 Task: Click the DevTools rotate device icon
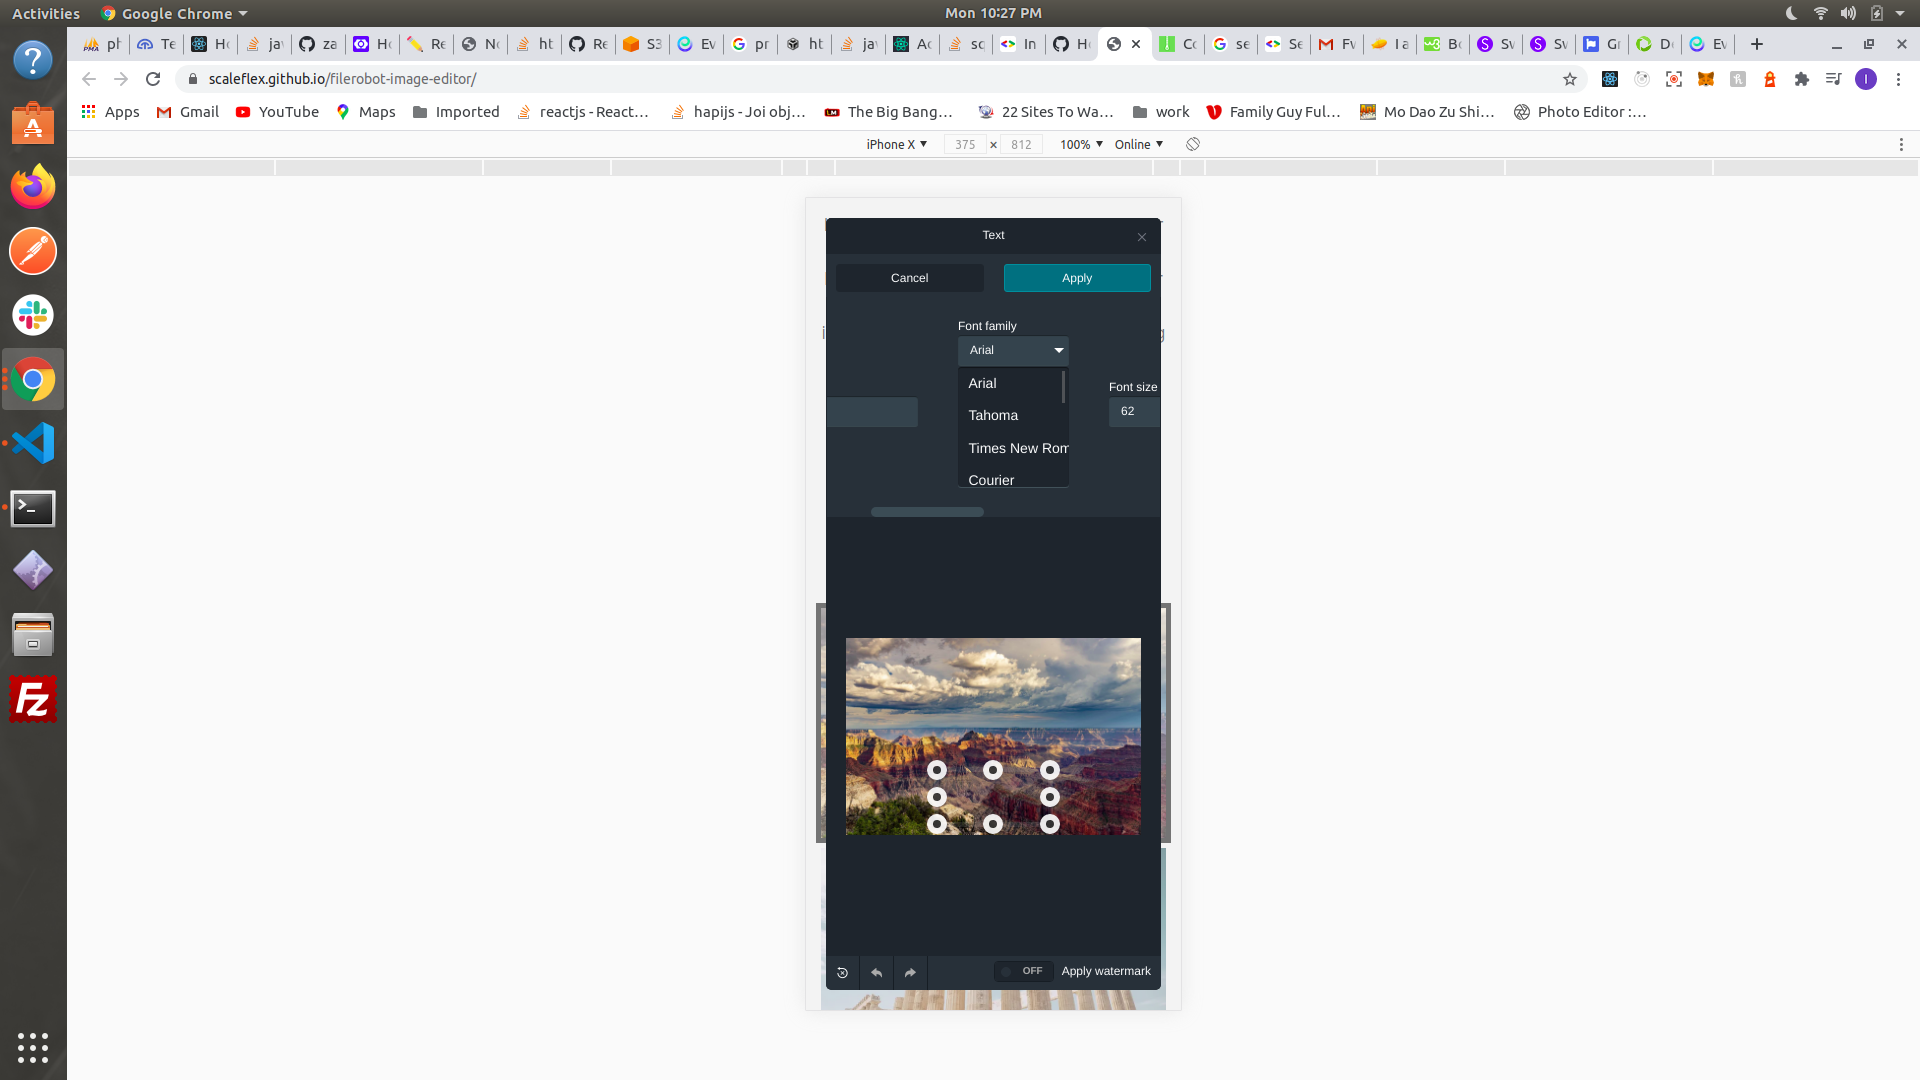(1193, 144)
